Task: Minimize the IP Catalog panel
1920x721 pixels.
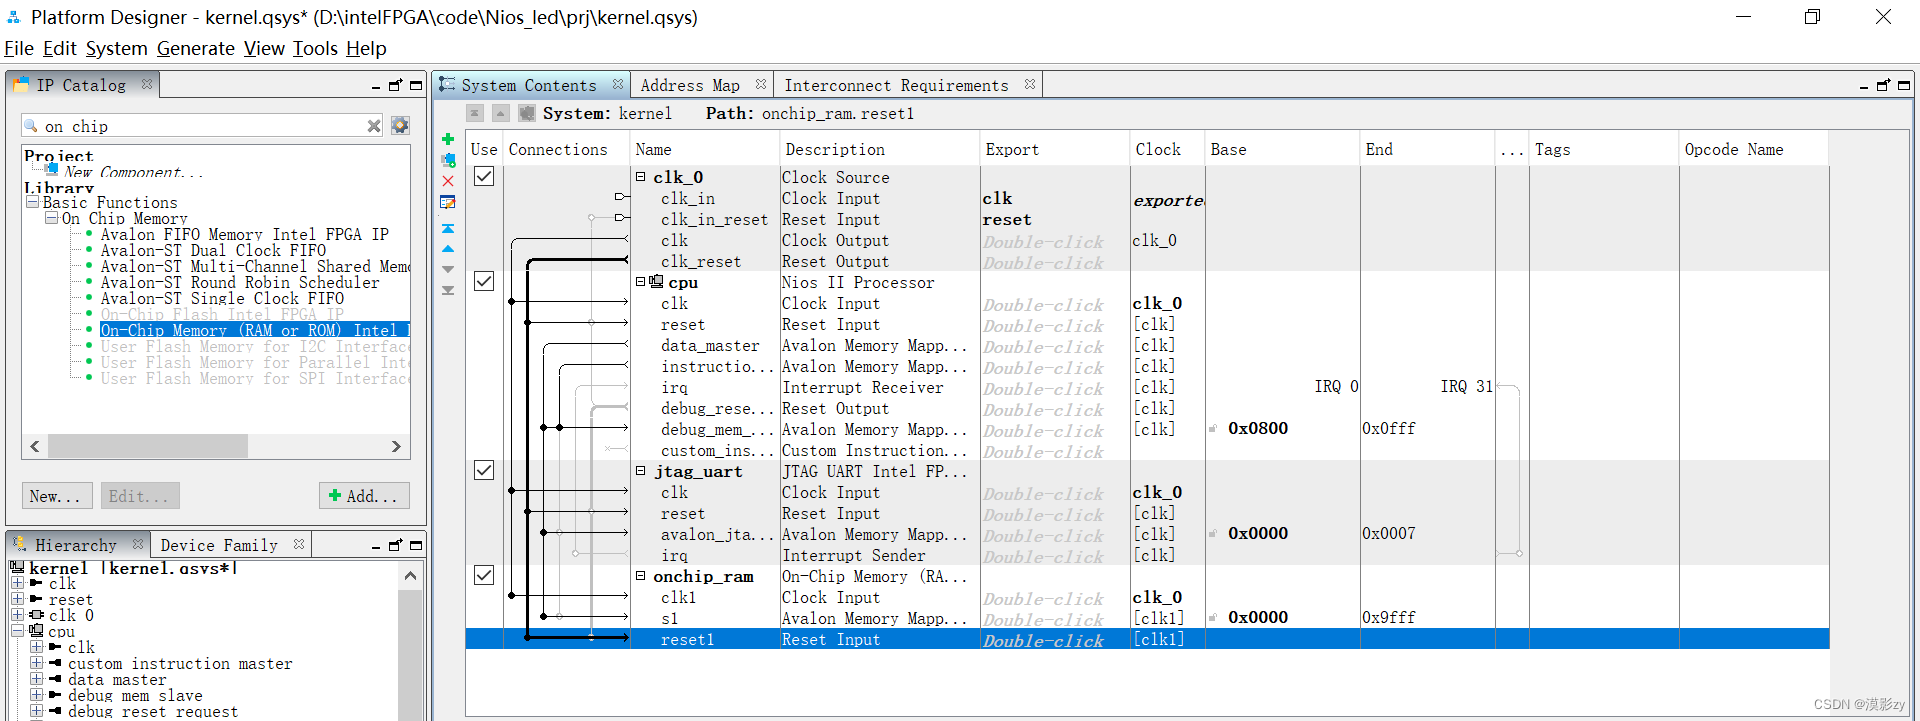Action: [x=376, y=86]
